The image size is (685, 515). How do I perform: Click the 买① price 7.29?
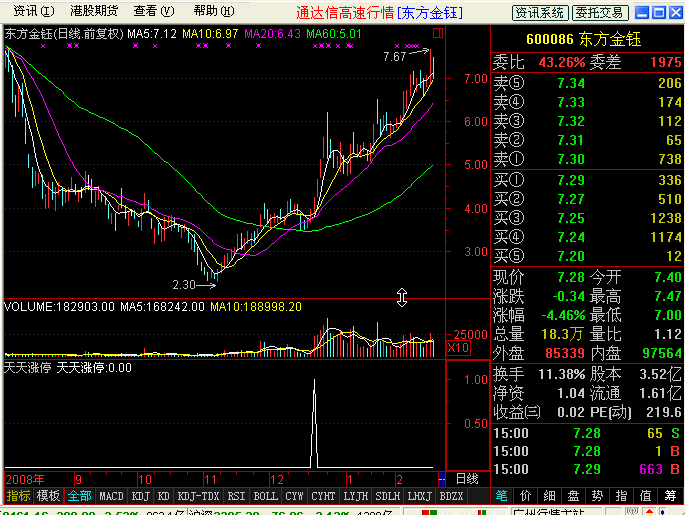click(x=571, y=180)
